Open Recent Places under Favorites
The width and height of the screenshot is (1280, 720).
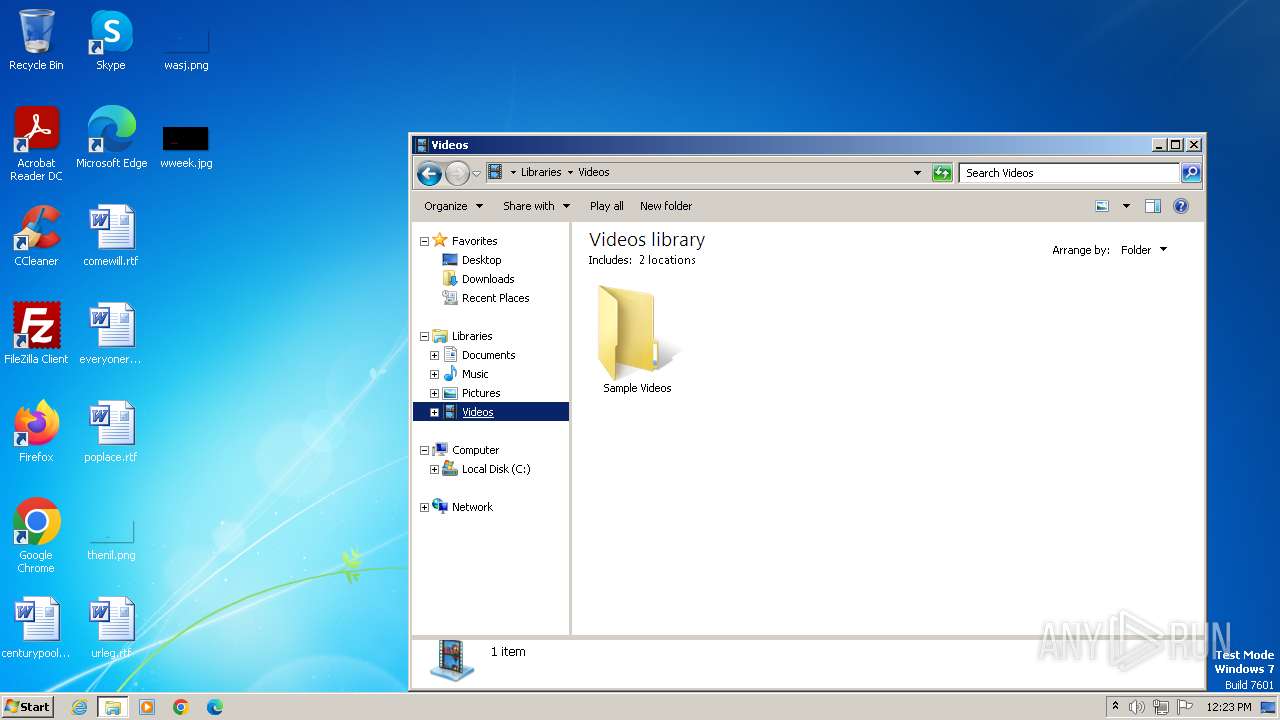[x=495, y=298]
